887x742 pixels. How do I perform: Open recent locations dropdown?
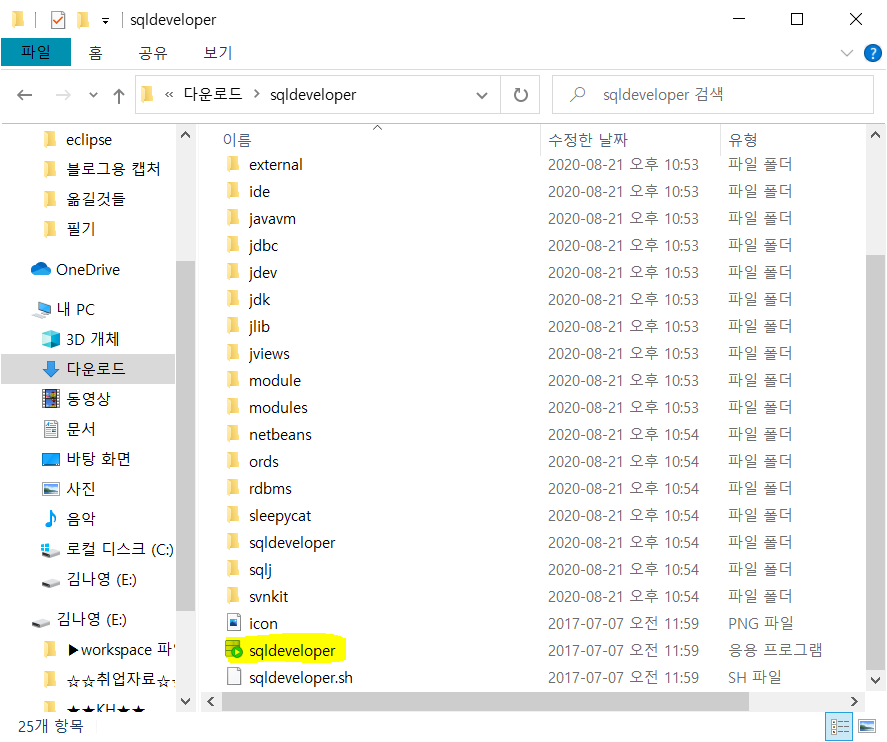93,95
